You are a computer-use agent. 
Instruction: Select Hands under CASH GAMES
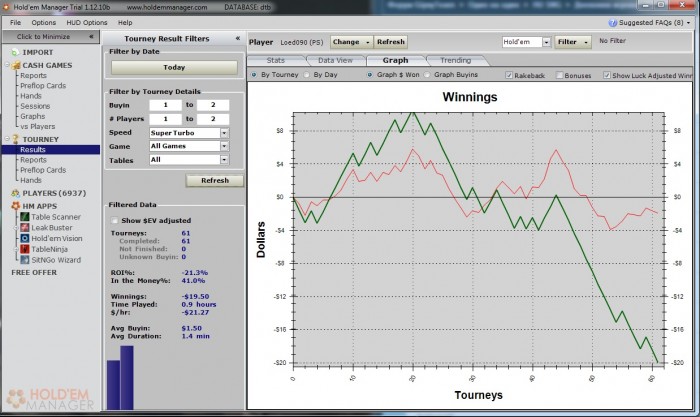[x=31, y=96]
